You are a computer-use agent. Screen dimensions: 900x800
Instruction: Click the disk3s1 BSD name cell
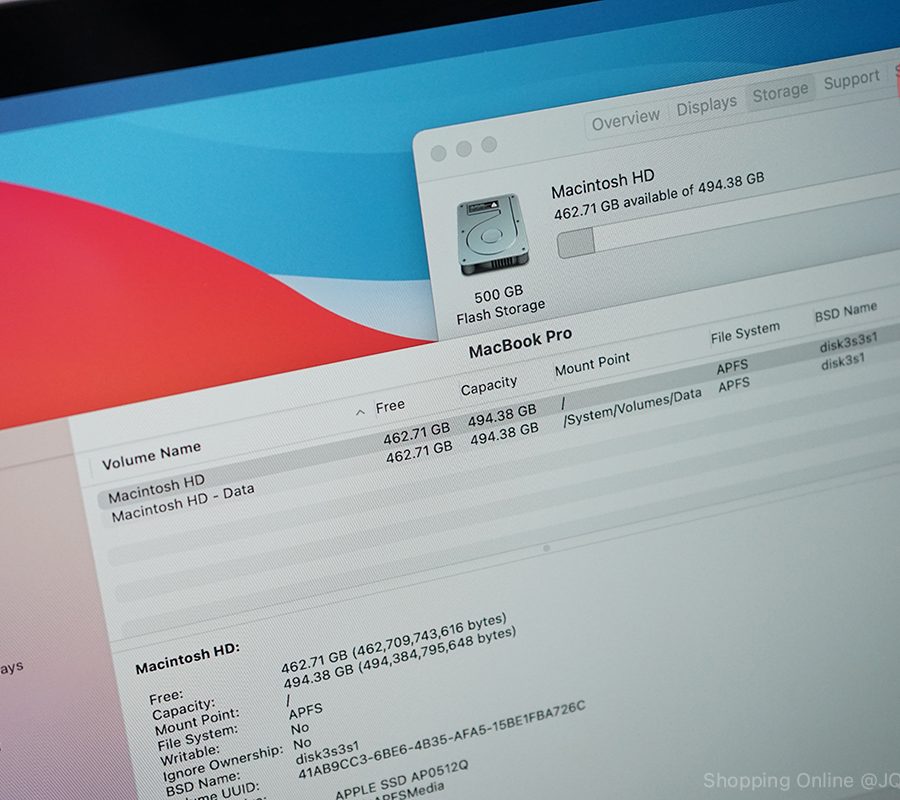(x=843, y=362)
